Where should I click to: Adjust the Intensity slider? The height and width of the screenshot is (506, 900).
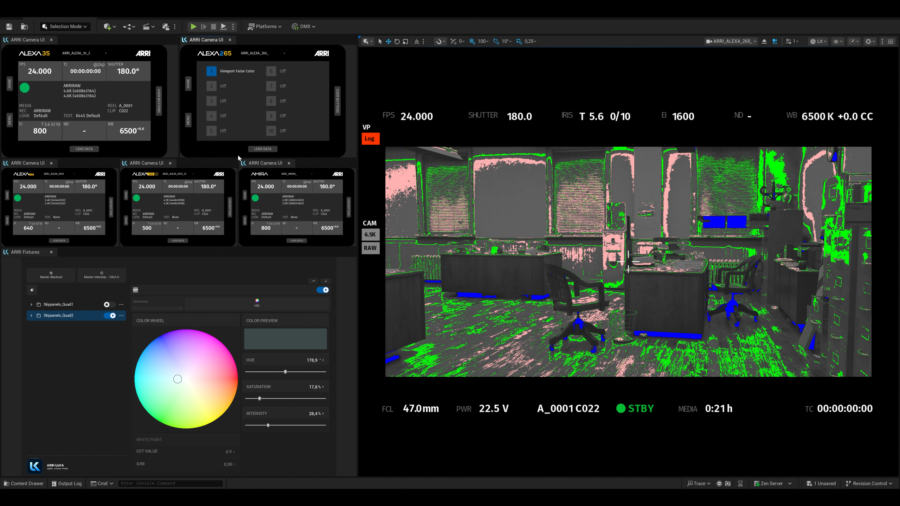285,425
